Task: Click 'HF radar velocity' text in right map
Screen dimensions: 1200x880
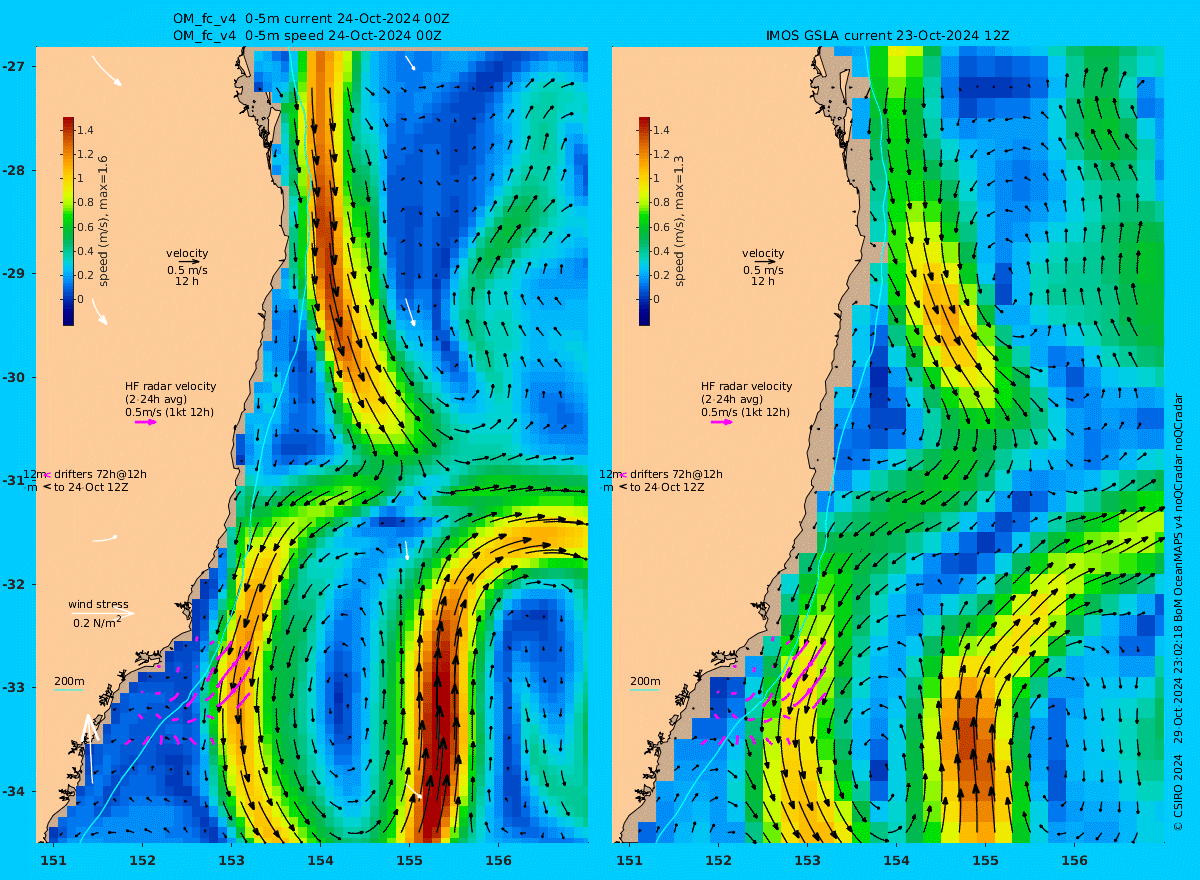Action: [x=746, y=386]
